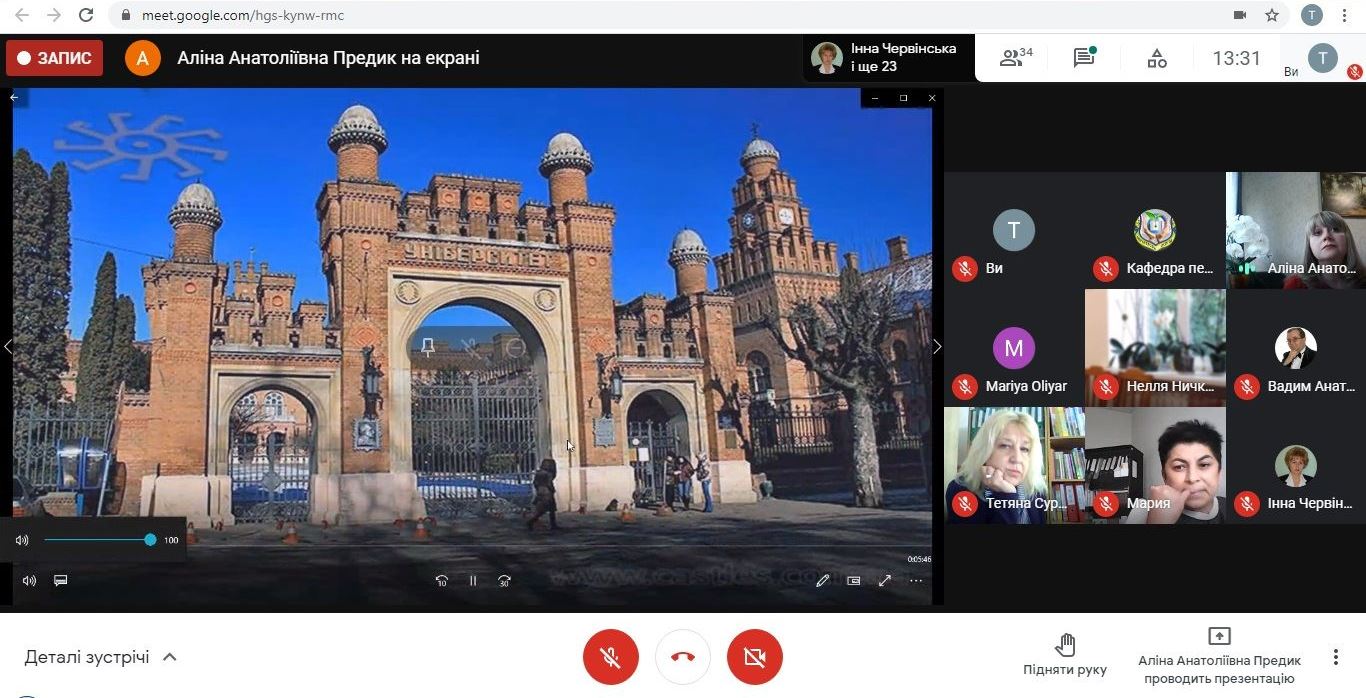Click the Інна Червінська speaker tile
1366x698 pixels.
coord(888,58)
